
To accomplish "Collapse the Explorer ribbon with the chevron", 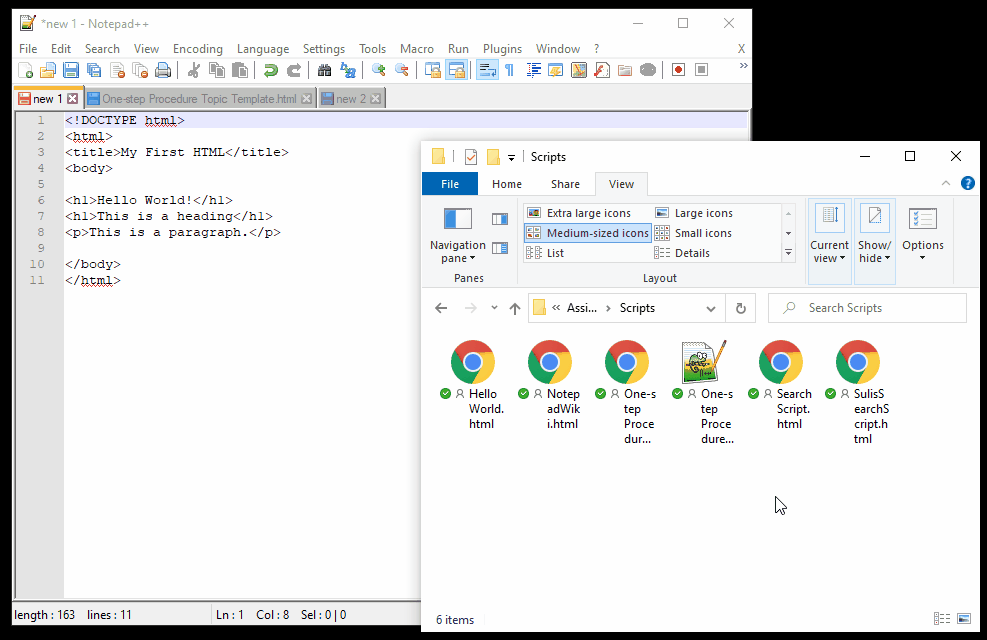I will point(945,183).
